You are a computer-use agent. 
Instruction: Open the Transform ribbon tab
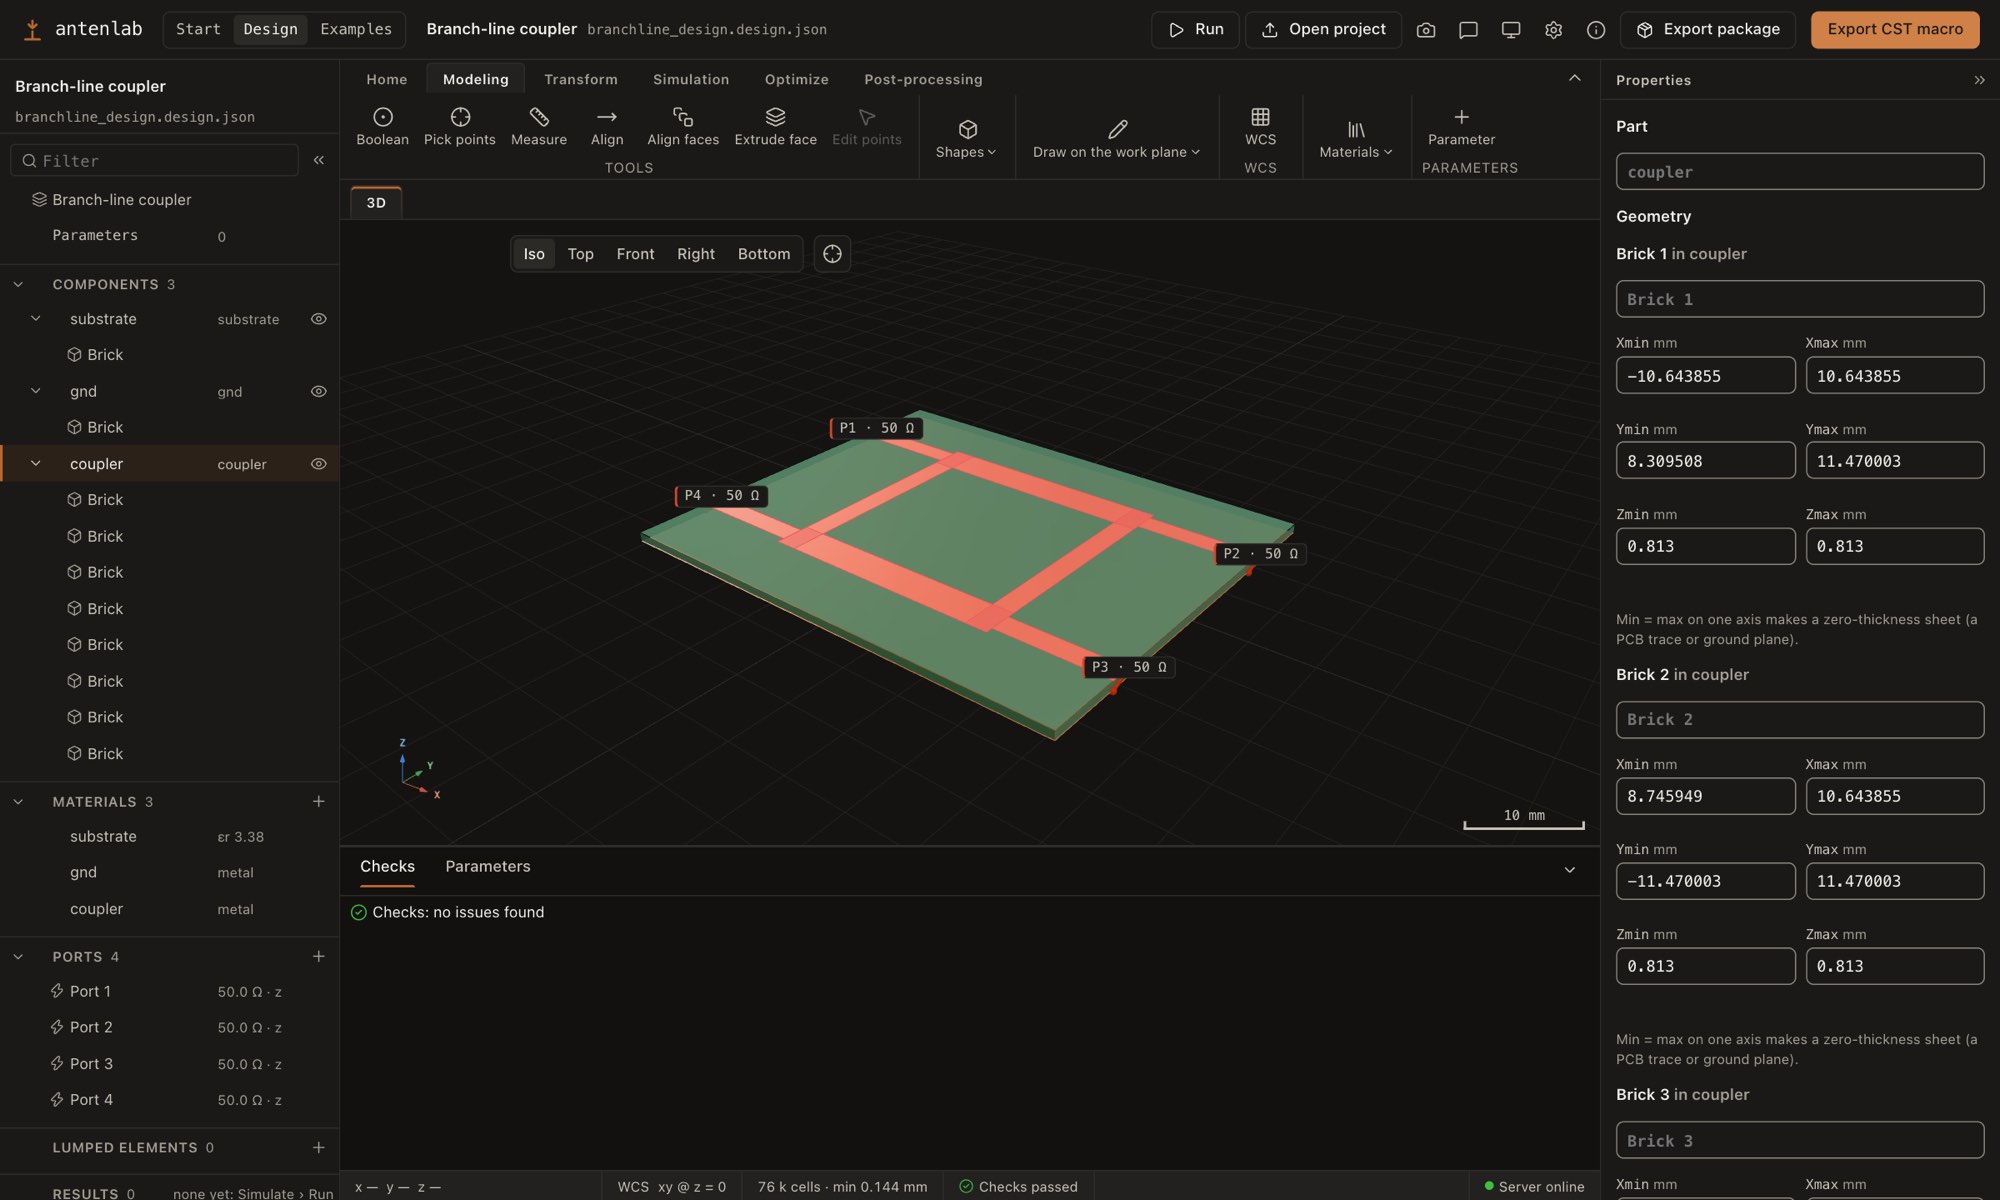[580, 79]
